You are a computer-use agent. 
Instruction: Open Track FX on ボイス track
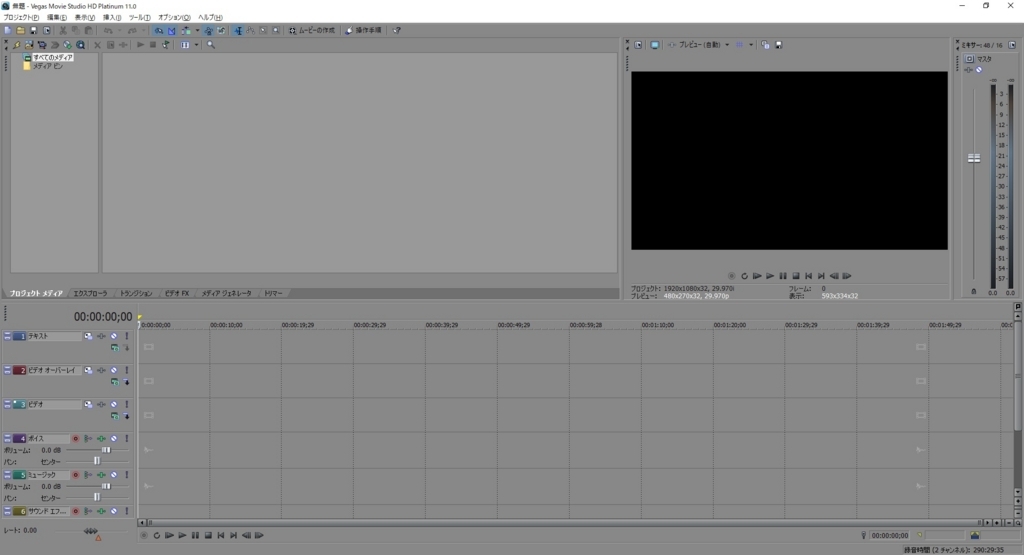tap(101, 439)
